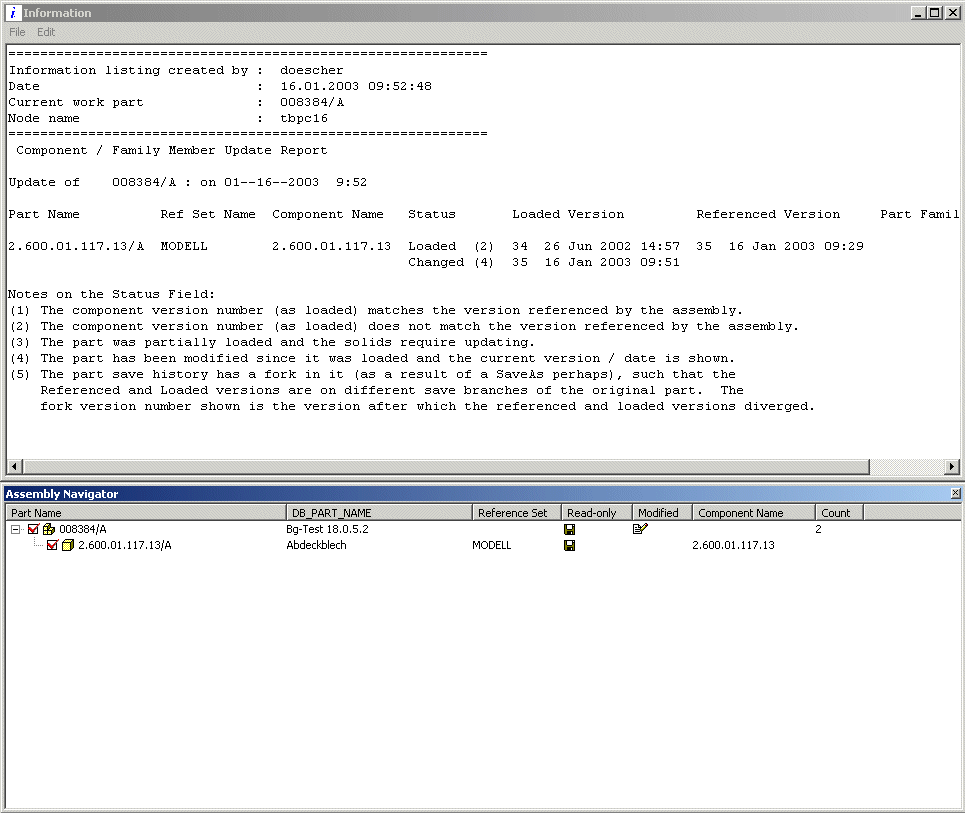Close the Assembly Navigator panel
The image size is (965, 813).
[x=955, y=494]
